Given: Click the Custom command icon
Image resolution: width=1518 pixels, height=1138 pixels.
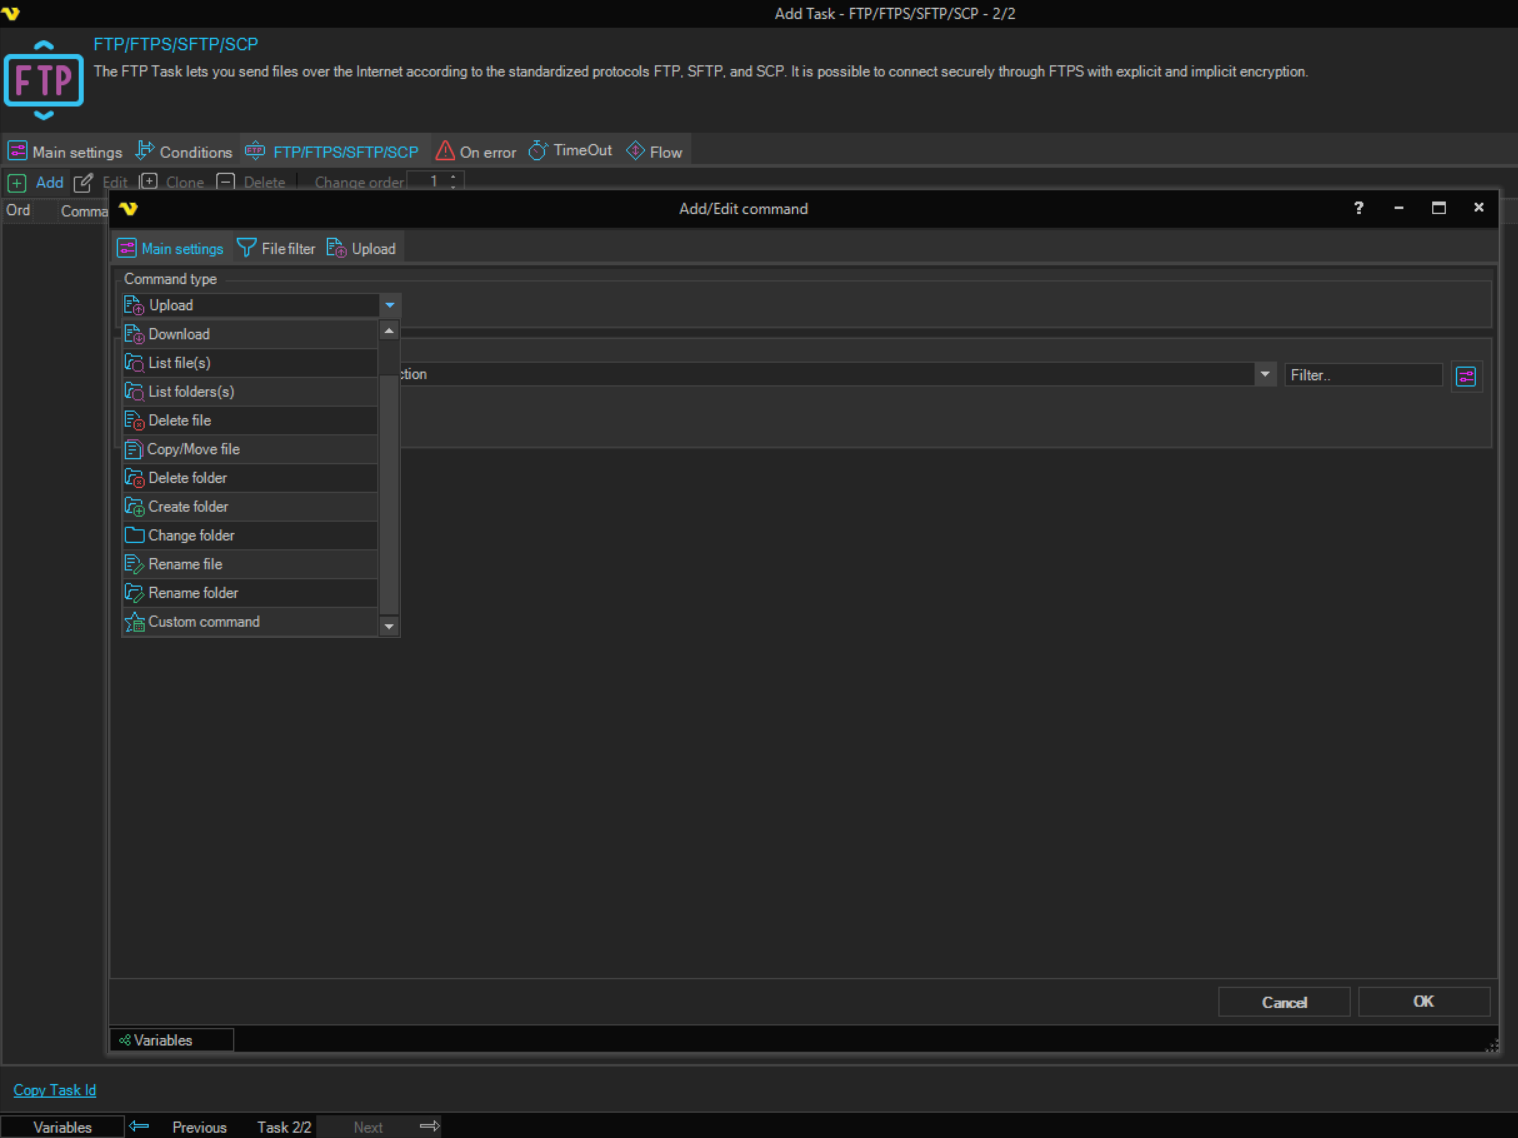Looking at the screenshot, I should (x=134, y=622).
